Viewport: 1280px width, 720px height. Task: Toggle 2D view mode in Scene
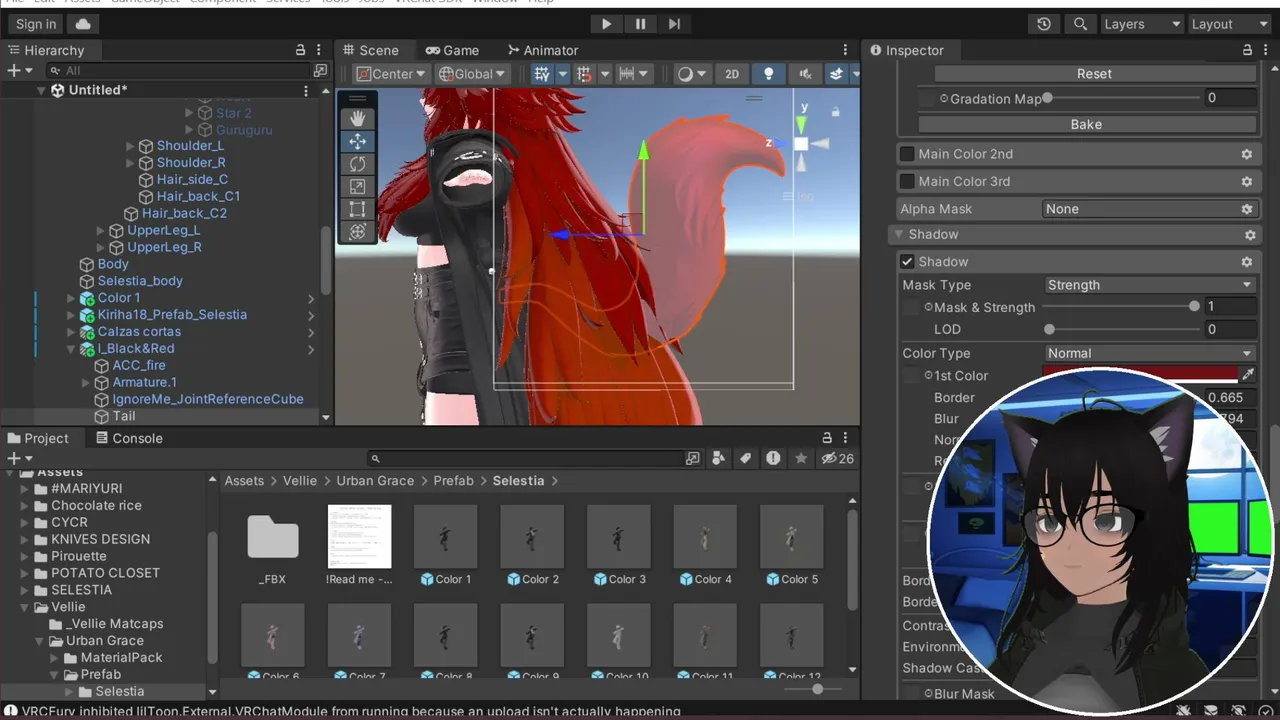[732, 74]
